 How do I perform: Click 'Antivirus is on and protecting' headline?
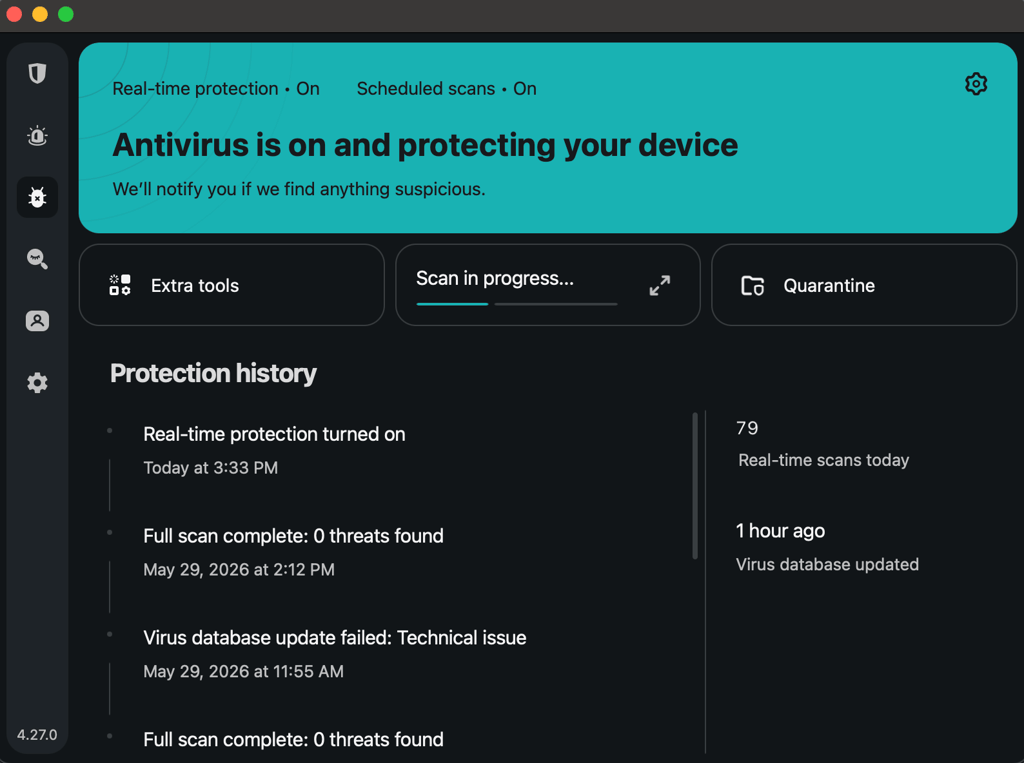click(x=425, y=145)
